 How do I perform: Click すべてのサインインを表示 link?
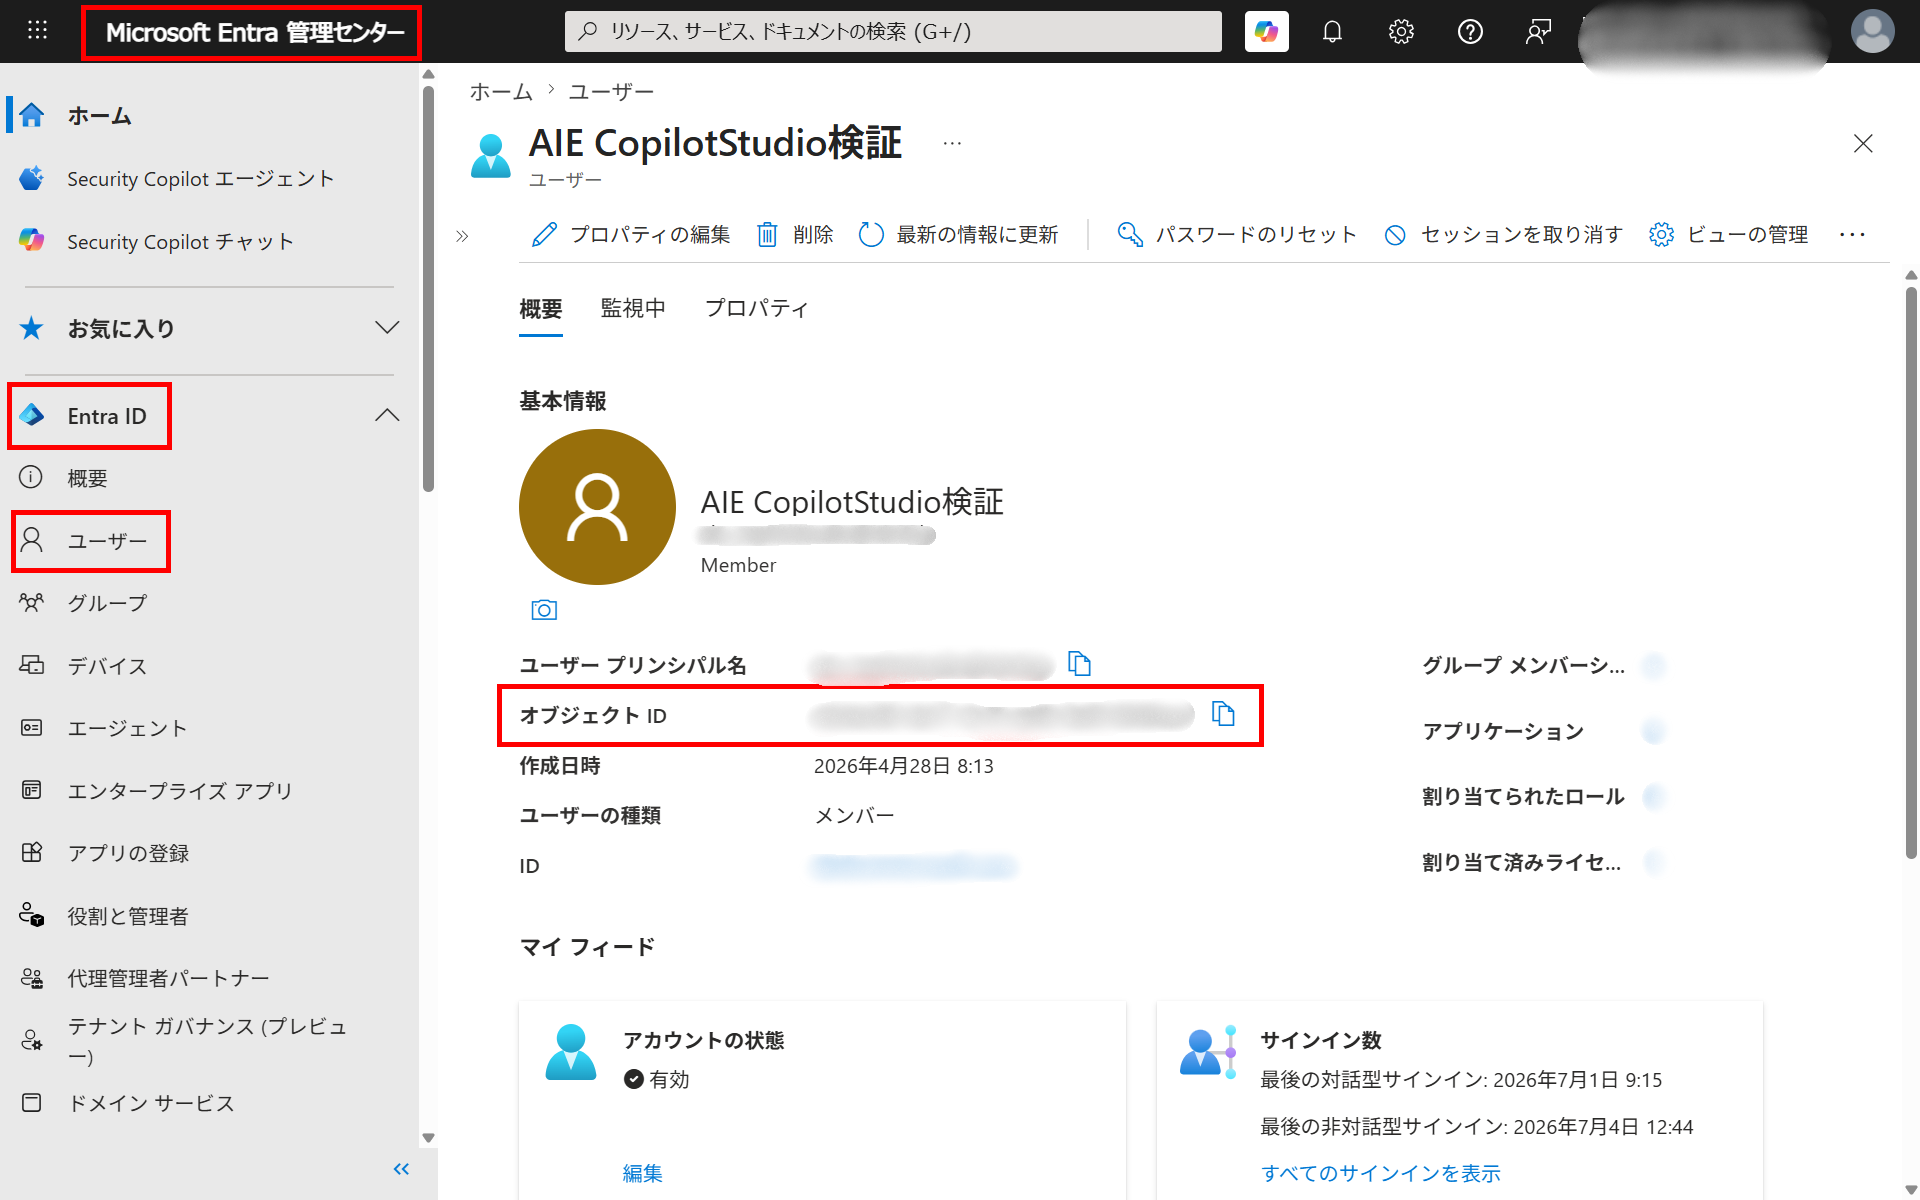[1381, 1173]
